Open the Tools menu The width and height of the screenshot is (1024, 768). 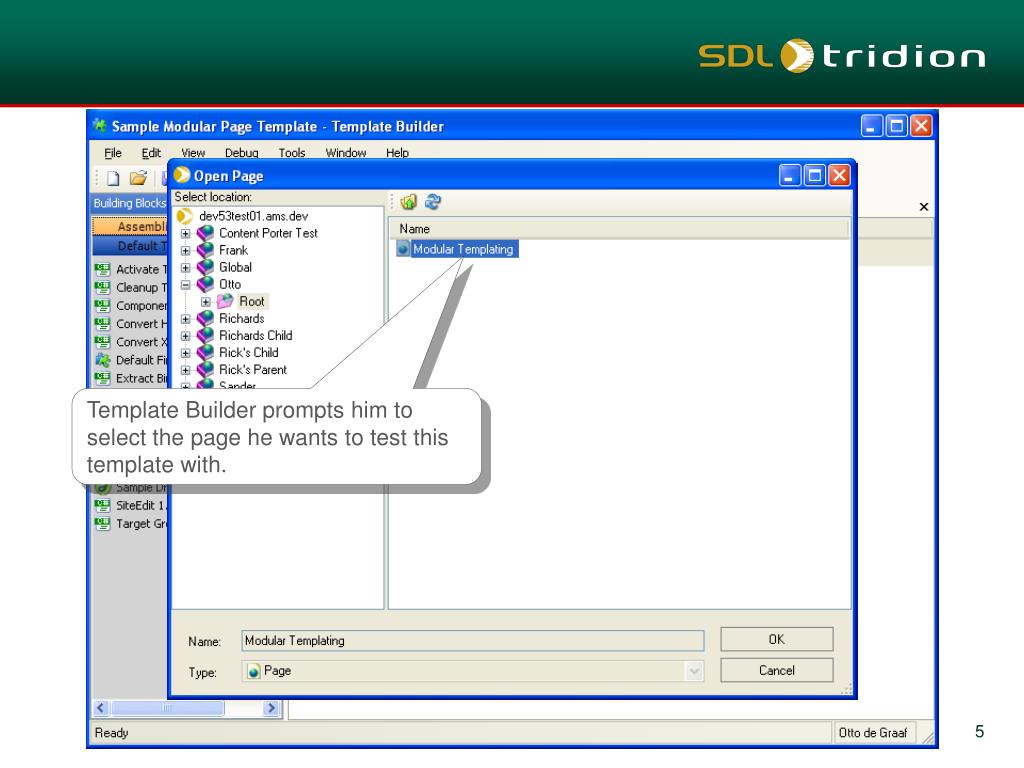click(x=292, y=153)
